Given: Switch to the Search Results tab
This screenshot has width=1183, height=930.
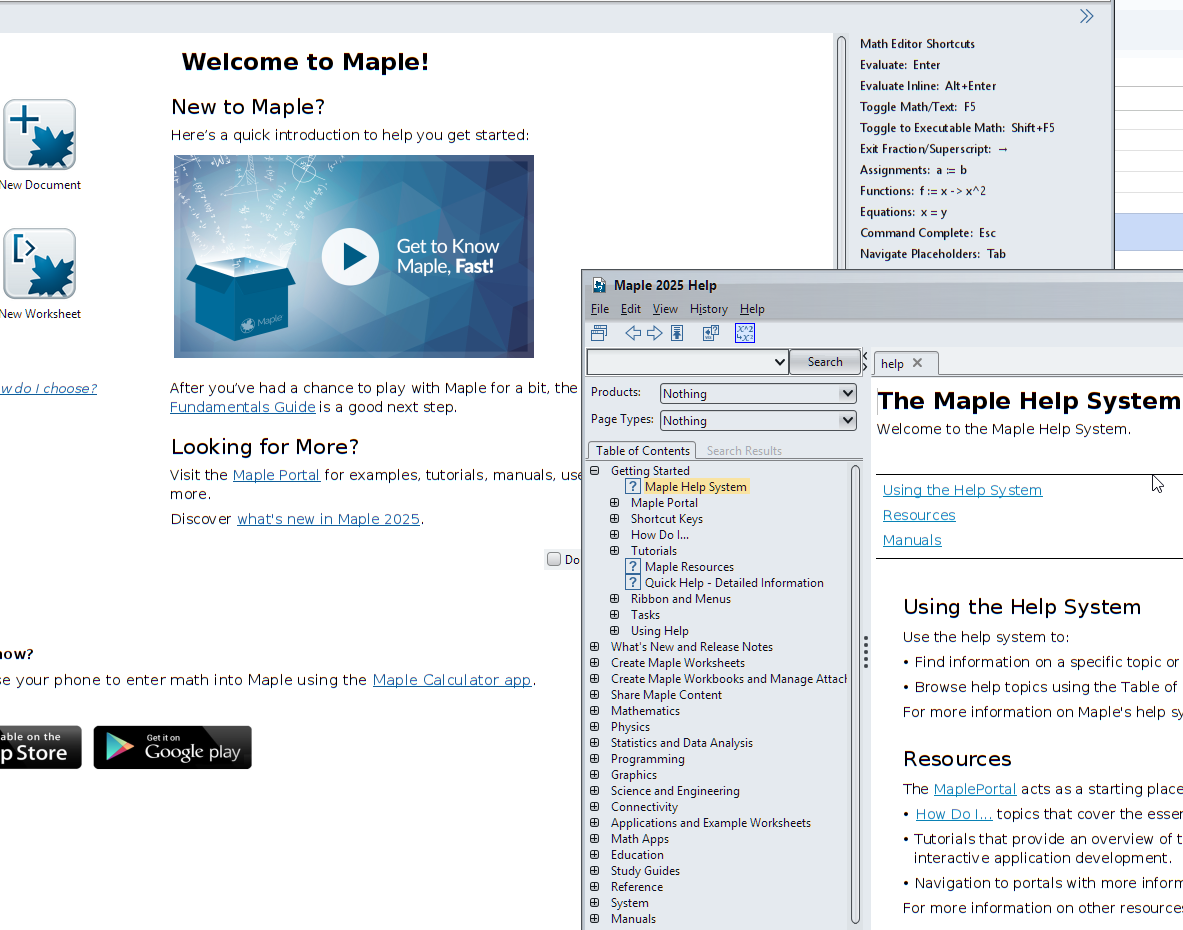Looking at the screenshot, I should (x=744, y=450).
